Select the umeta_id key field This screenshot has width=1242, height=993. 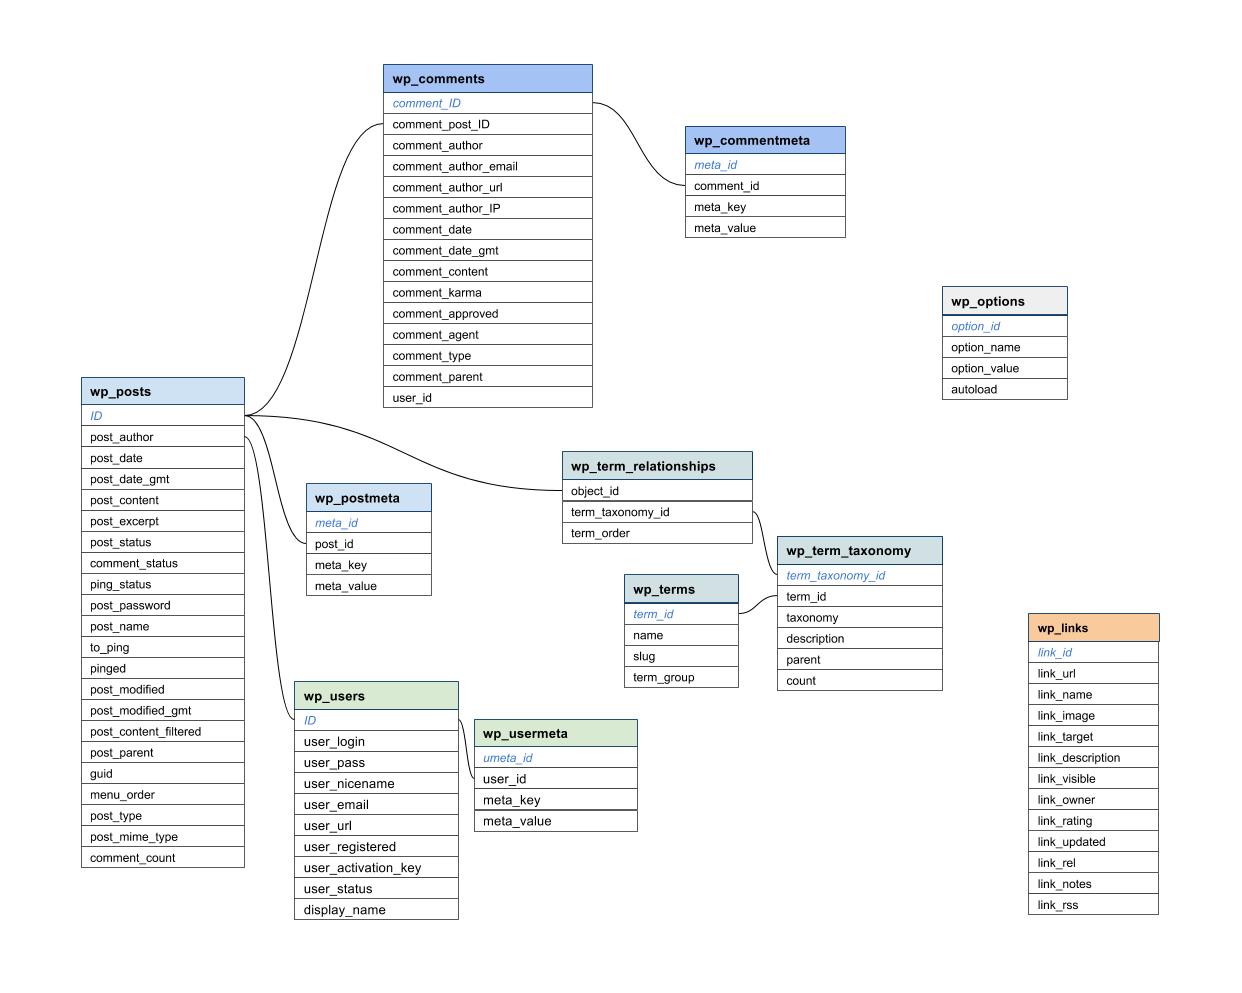click(x=555, y=758)
